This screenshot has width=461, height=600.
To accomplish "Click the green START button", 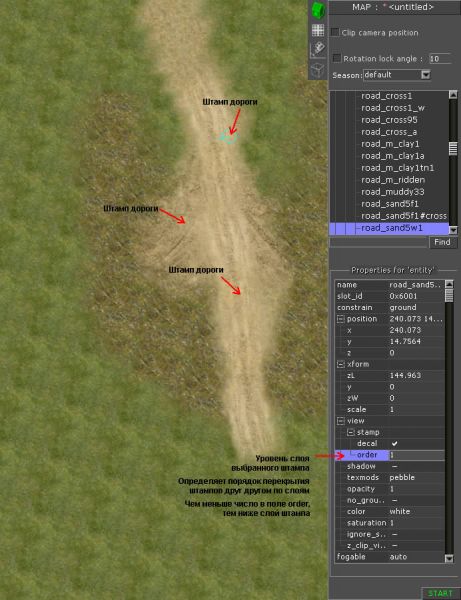I will 440,593.
